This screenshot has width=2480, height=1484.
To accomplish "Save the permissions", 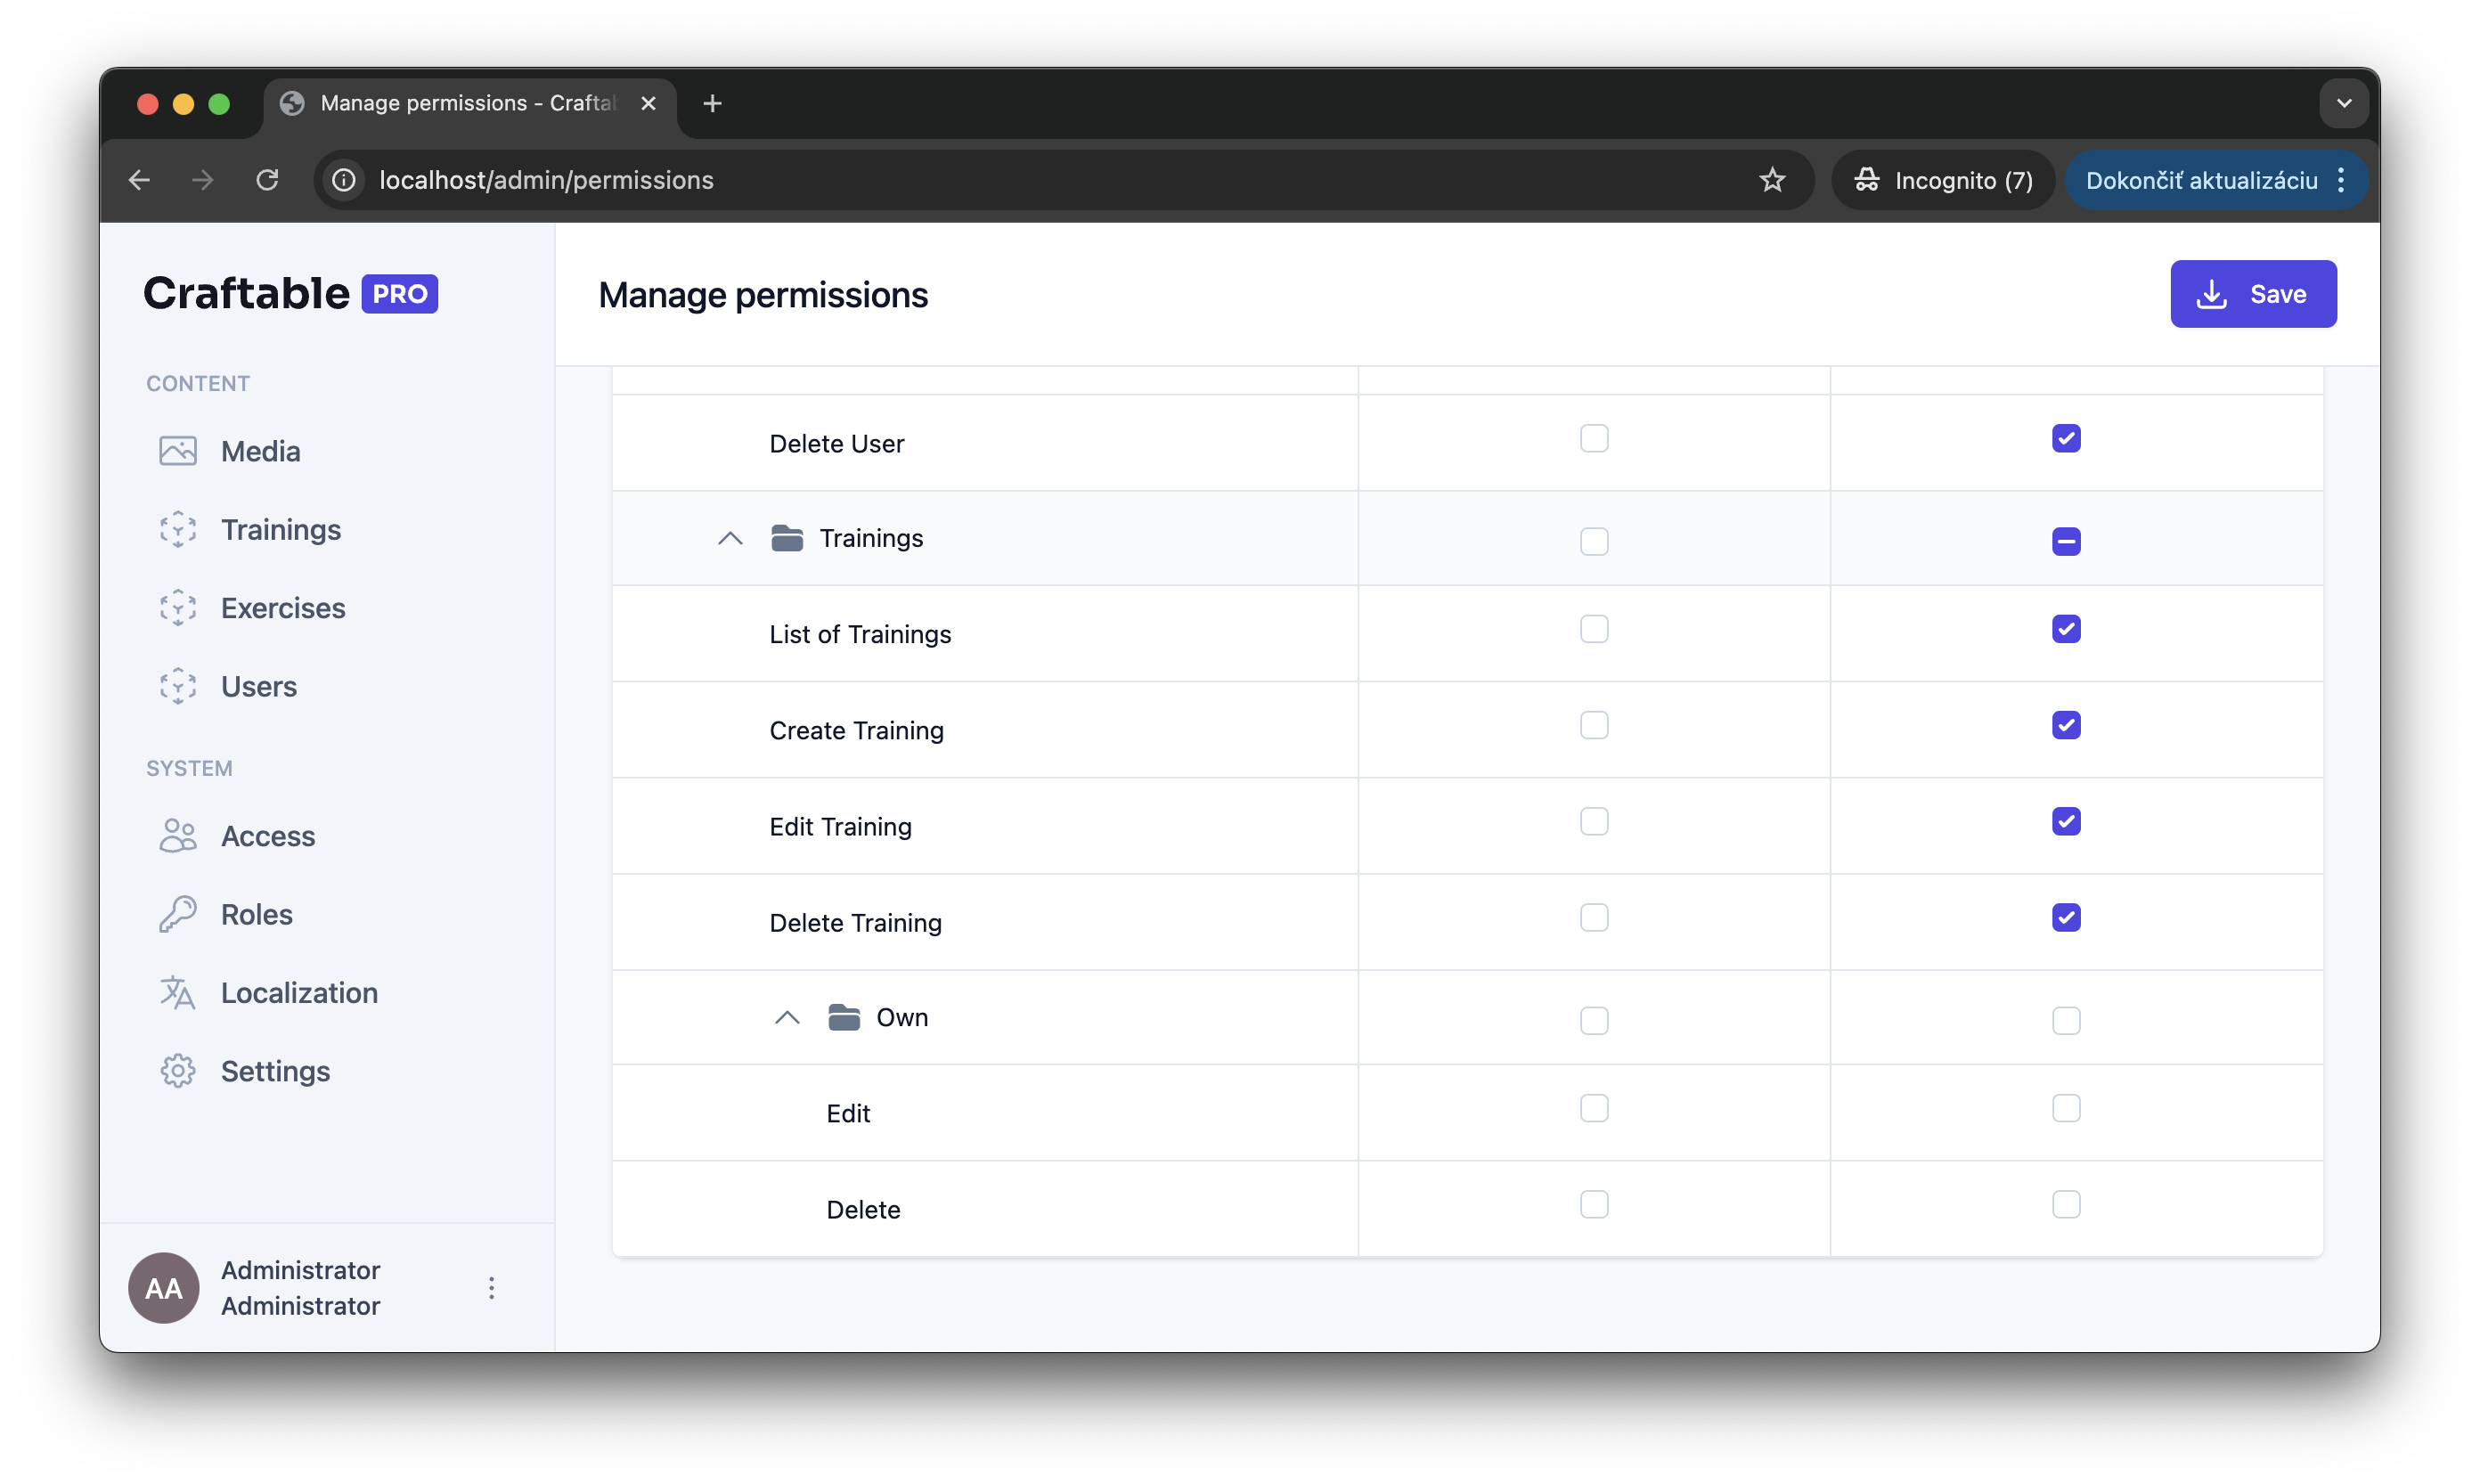I will click(x=2253, y=294).
